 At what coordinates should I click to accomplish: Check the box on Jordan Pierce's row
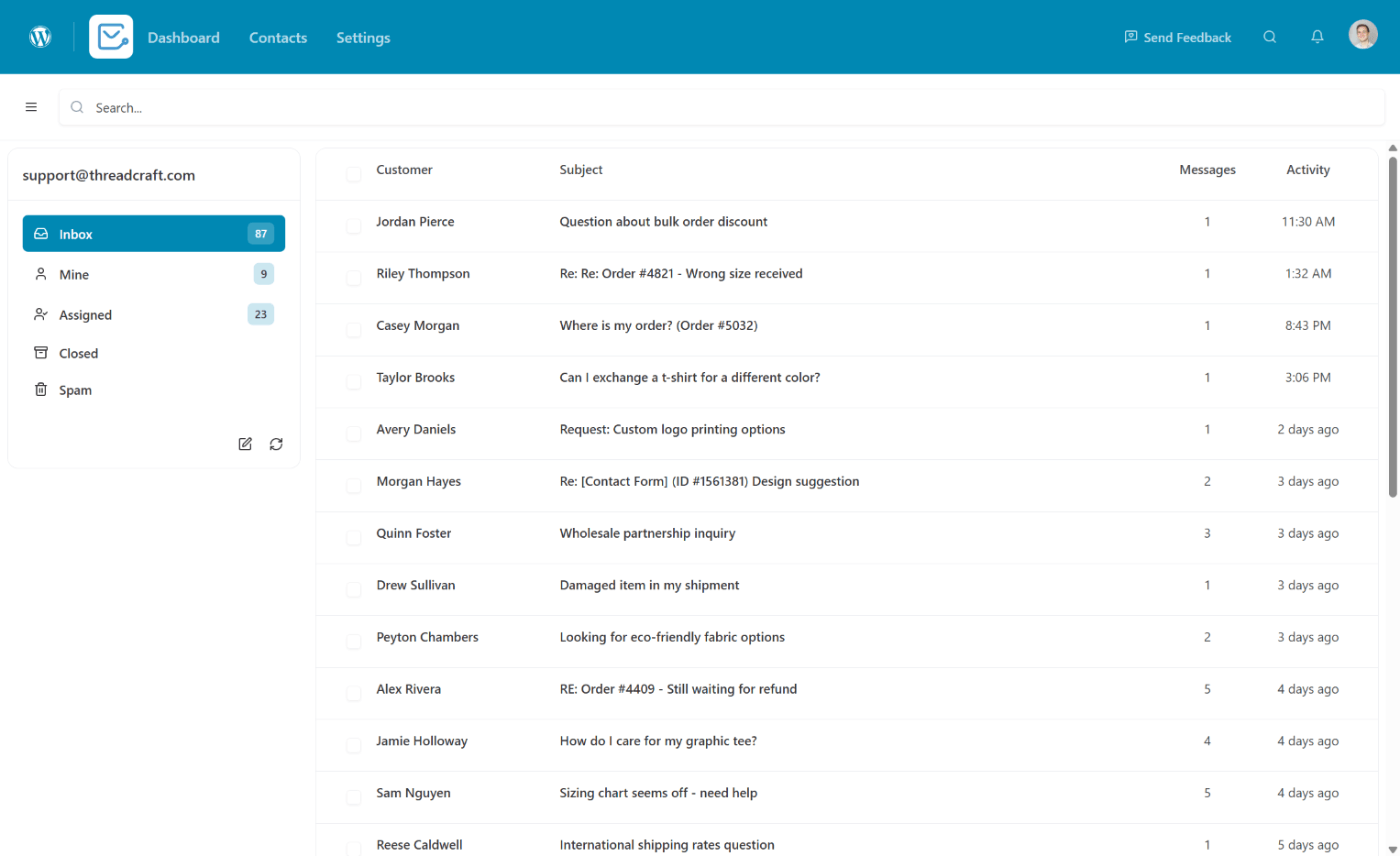pos(353,225)
